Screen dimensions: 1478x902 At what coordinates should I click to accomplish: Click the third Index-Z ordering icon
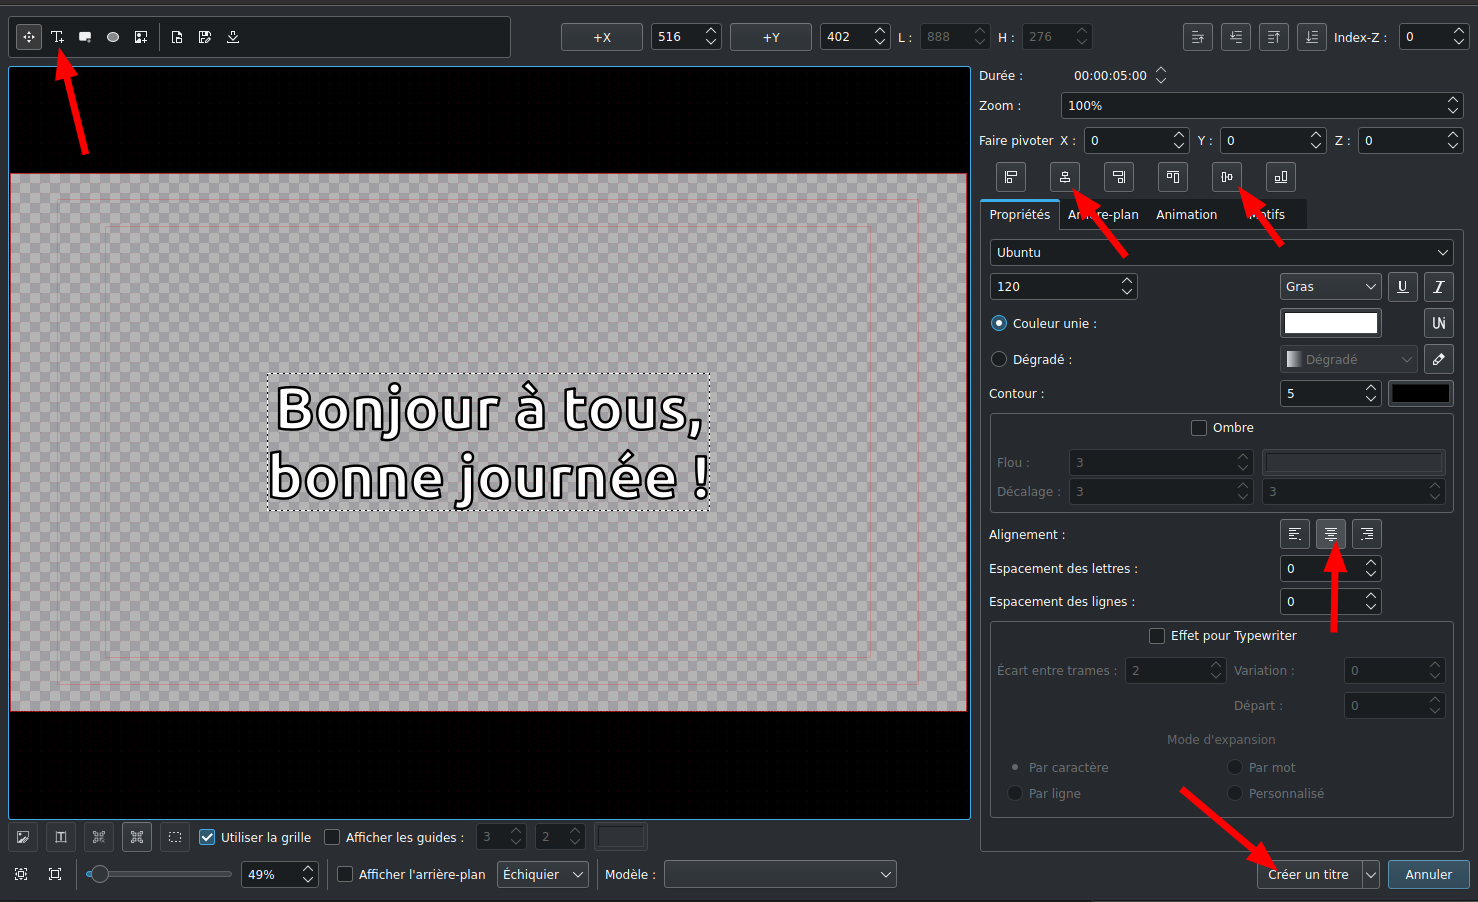(x=1274, y=37)
